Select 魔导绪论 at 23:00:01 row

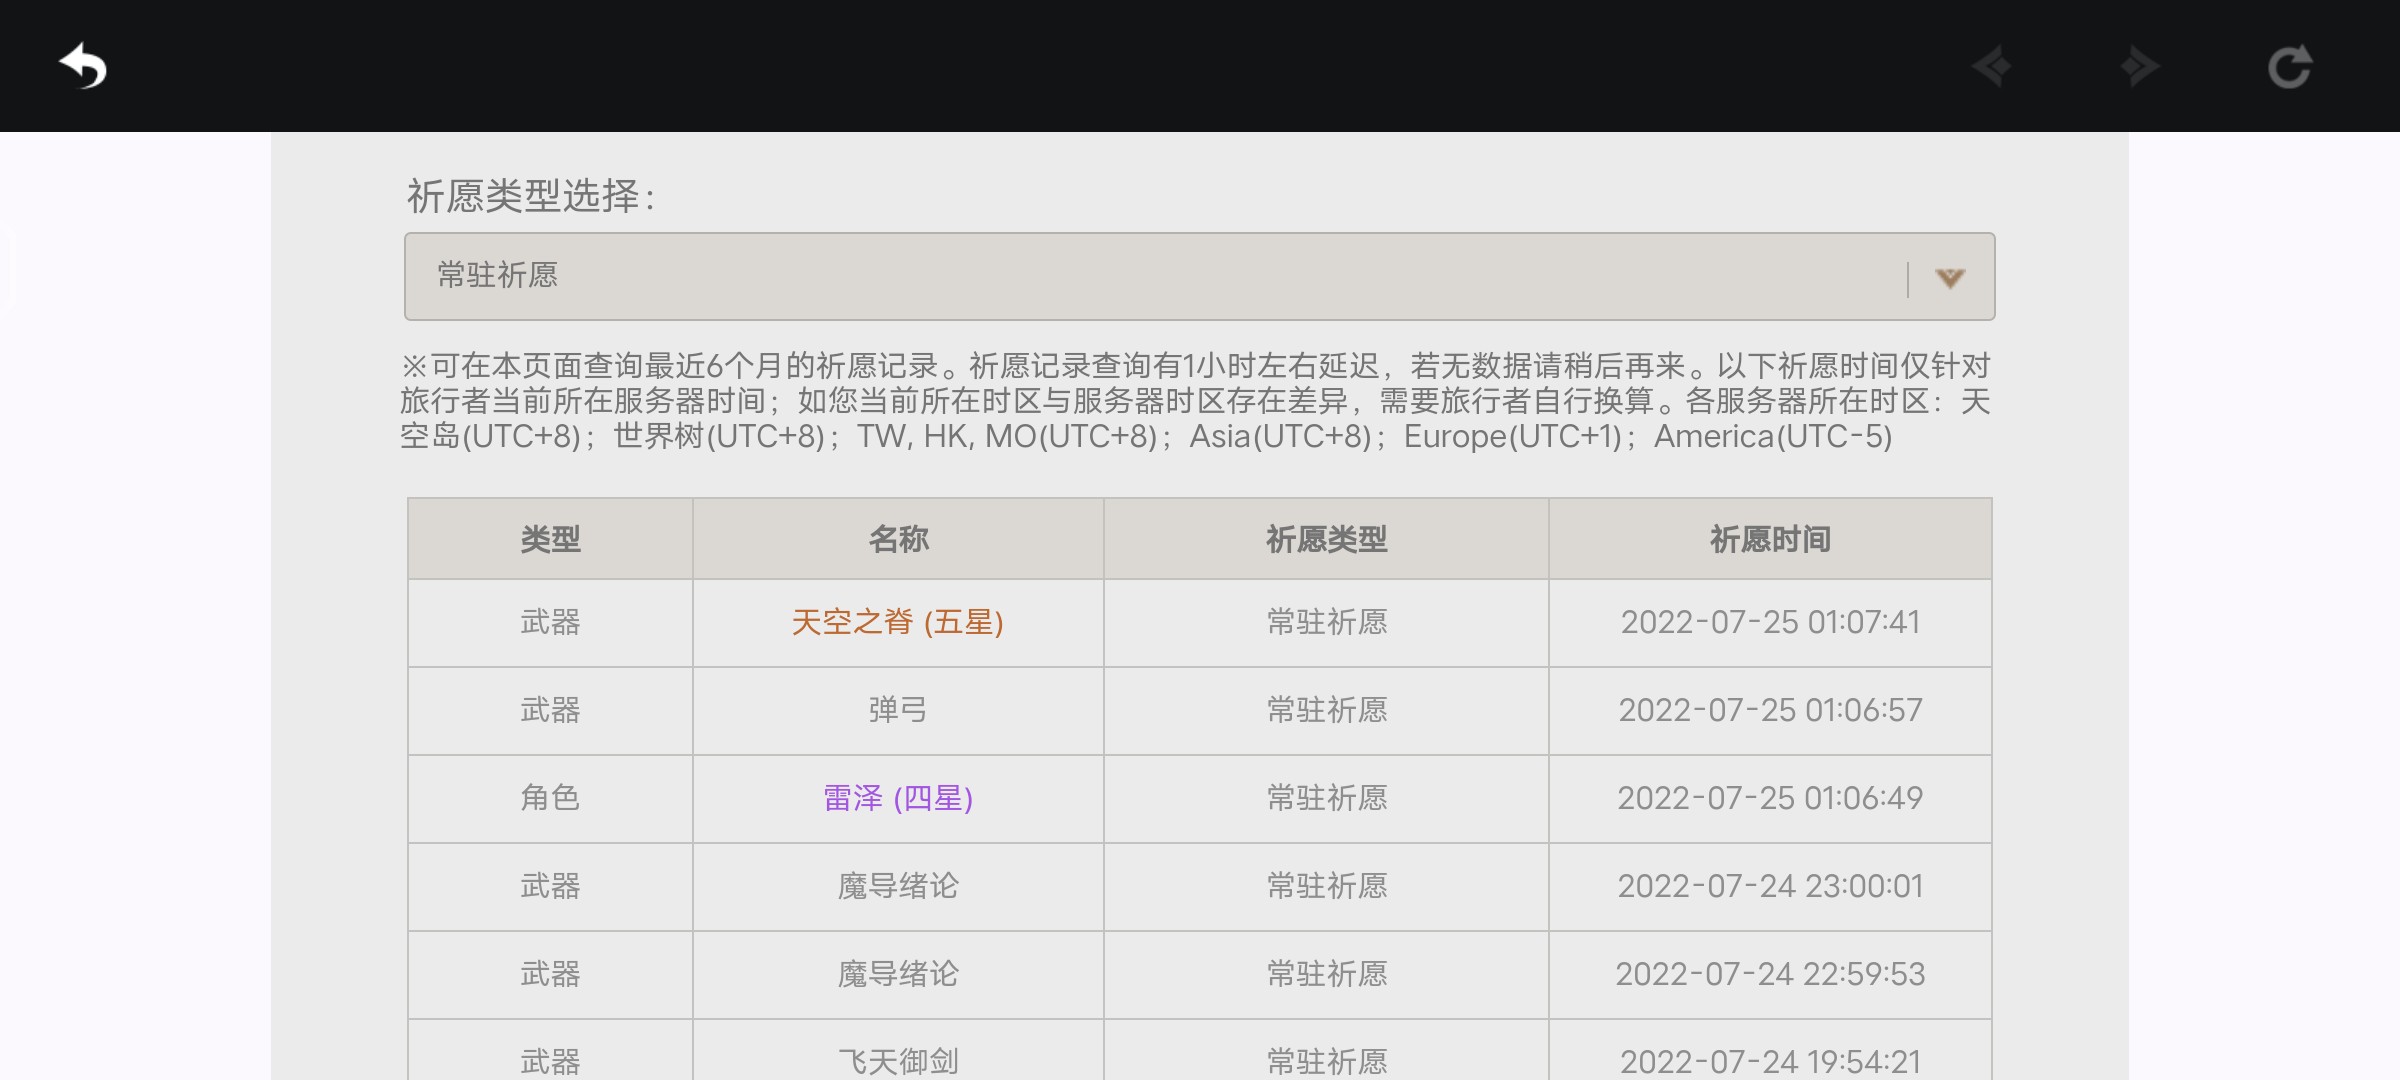click(x=898, y=886)
